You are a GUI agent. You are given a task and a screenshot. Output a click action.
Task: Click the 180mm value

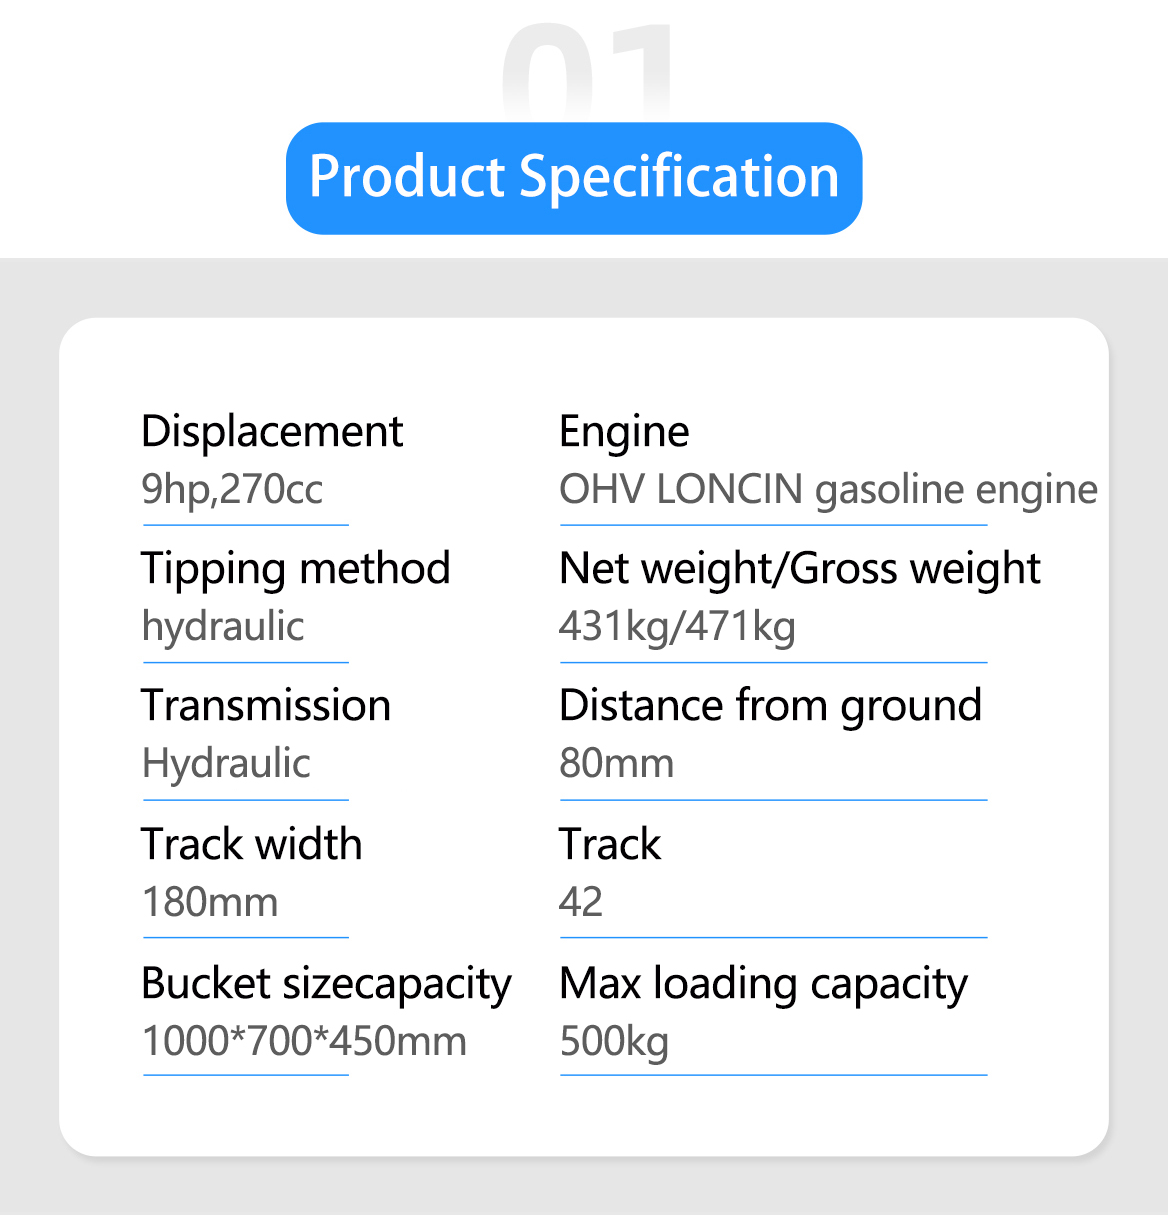(x=210, y=903)
